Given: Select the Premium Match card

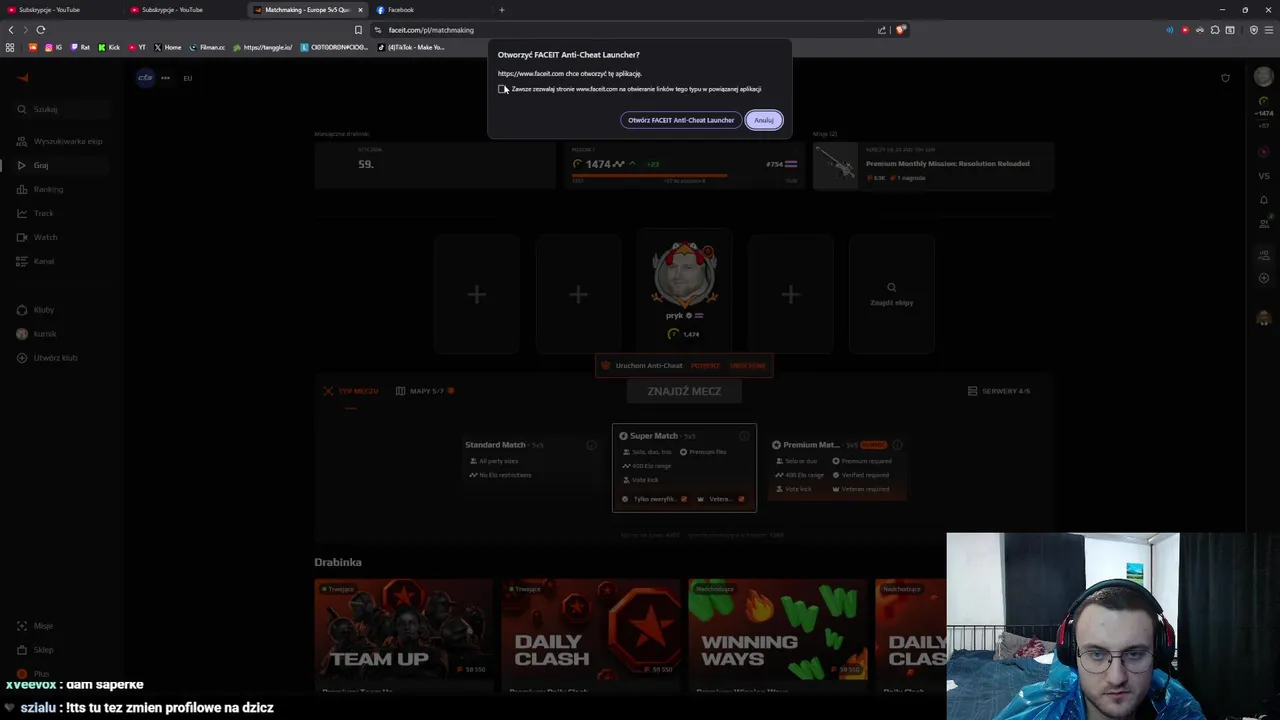Looking at the screenshot, I should tap(838, 465).
